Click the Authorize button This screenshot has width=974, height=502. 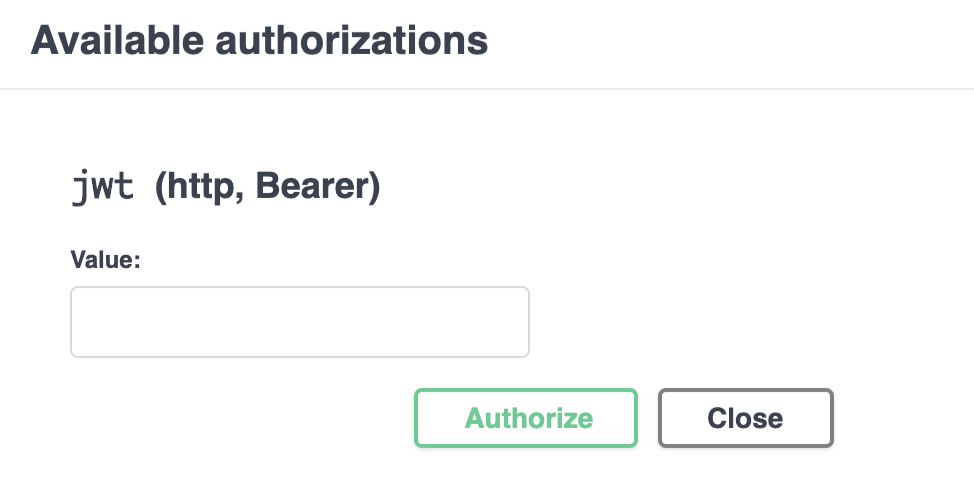click(x=526, y=417)
